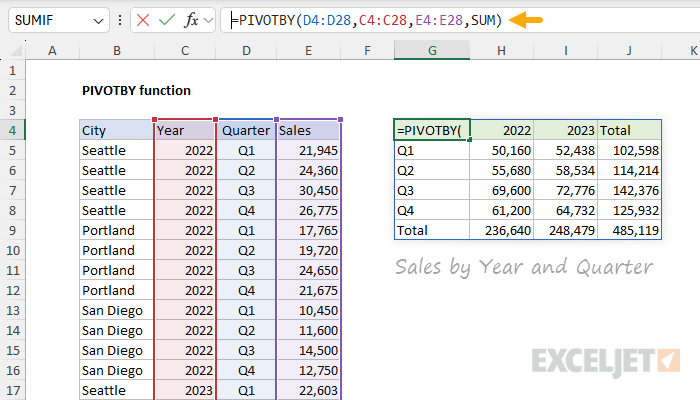Click the sales value 17,765

[308, 230]
